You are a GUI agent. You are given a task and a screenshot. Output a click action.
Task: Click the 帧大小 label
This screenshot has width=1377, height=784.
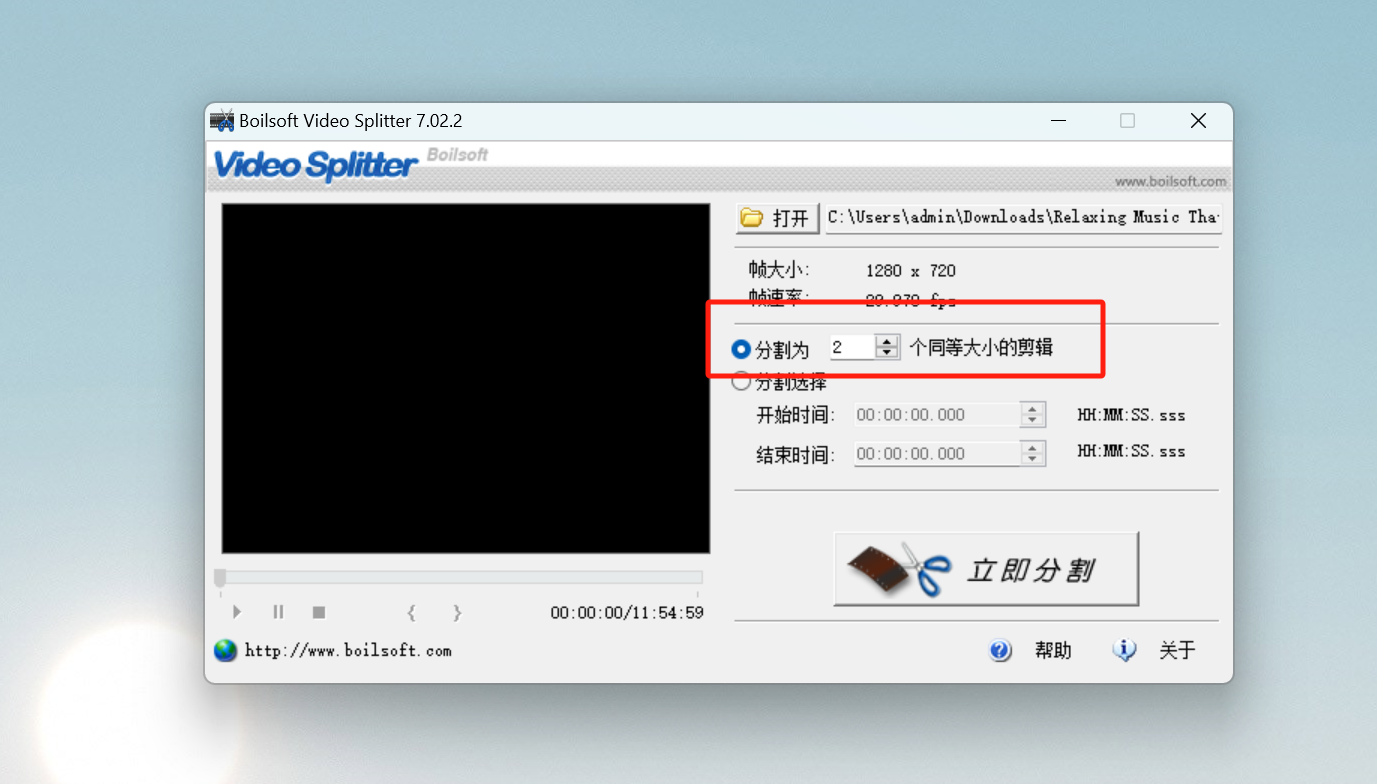[x=779, y=270]
